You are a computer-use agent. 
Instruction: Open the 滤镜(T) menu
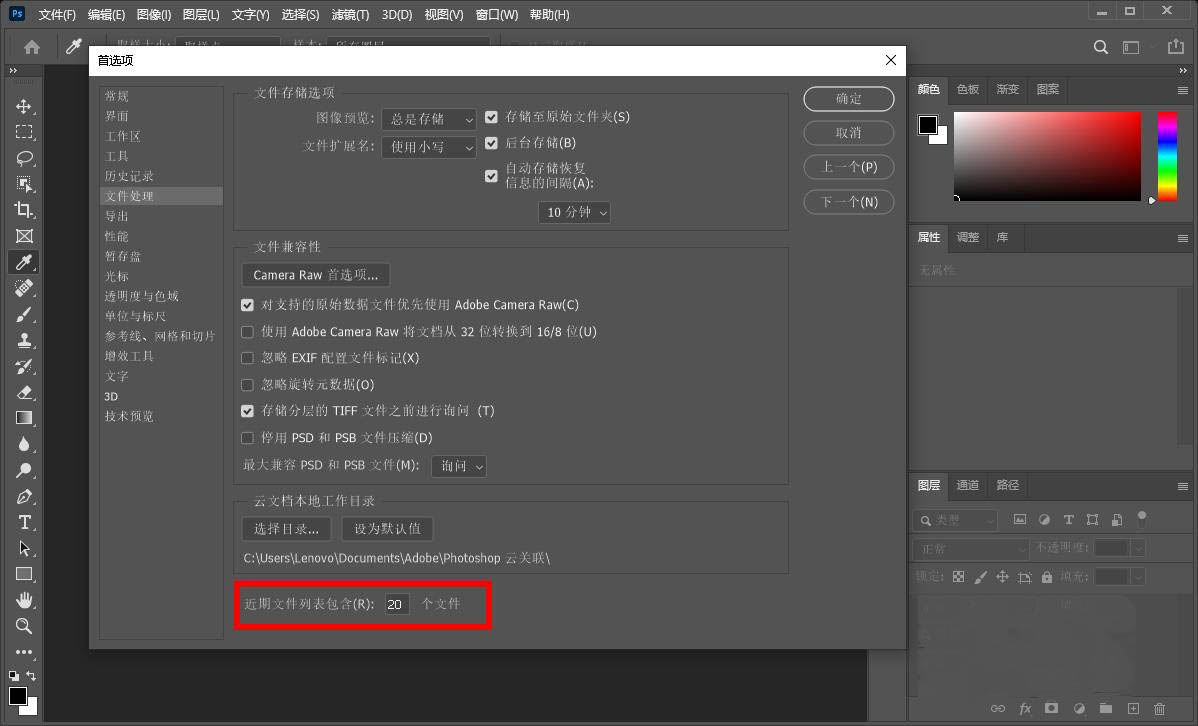coord(350,15)
